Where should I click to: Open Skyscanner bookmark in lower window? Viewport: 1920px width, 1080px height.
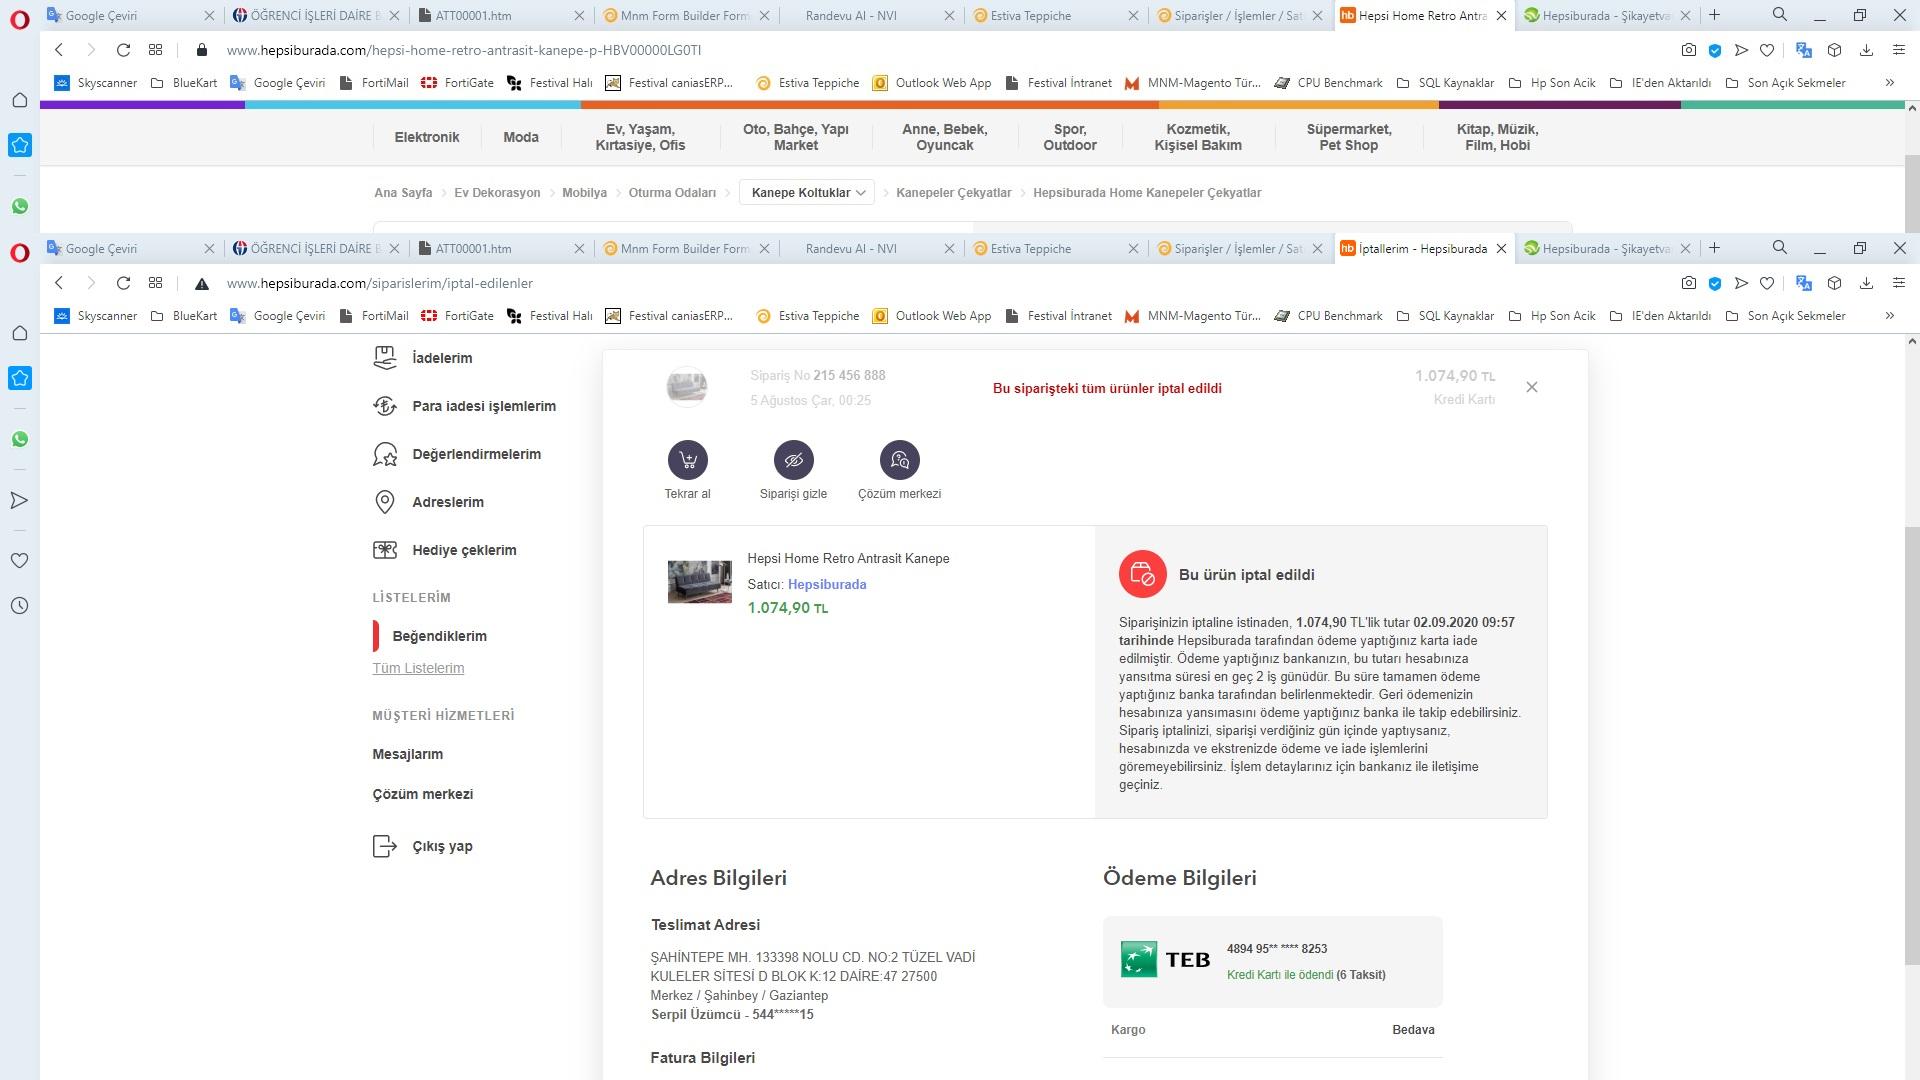coord(96,316)
